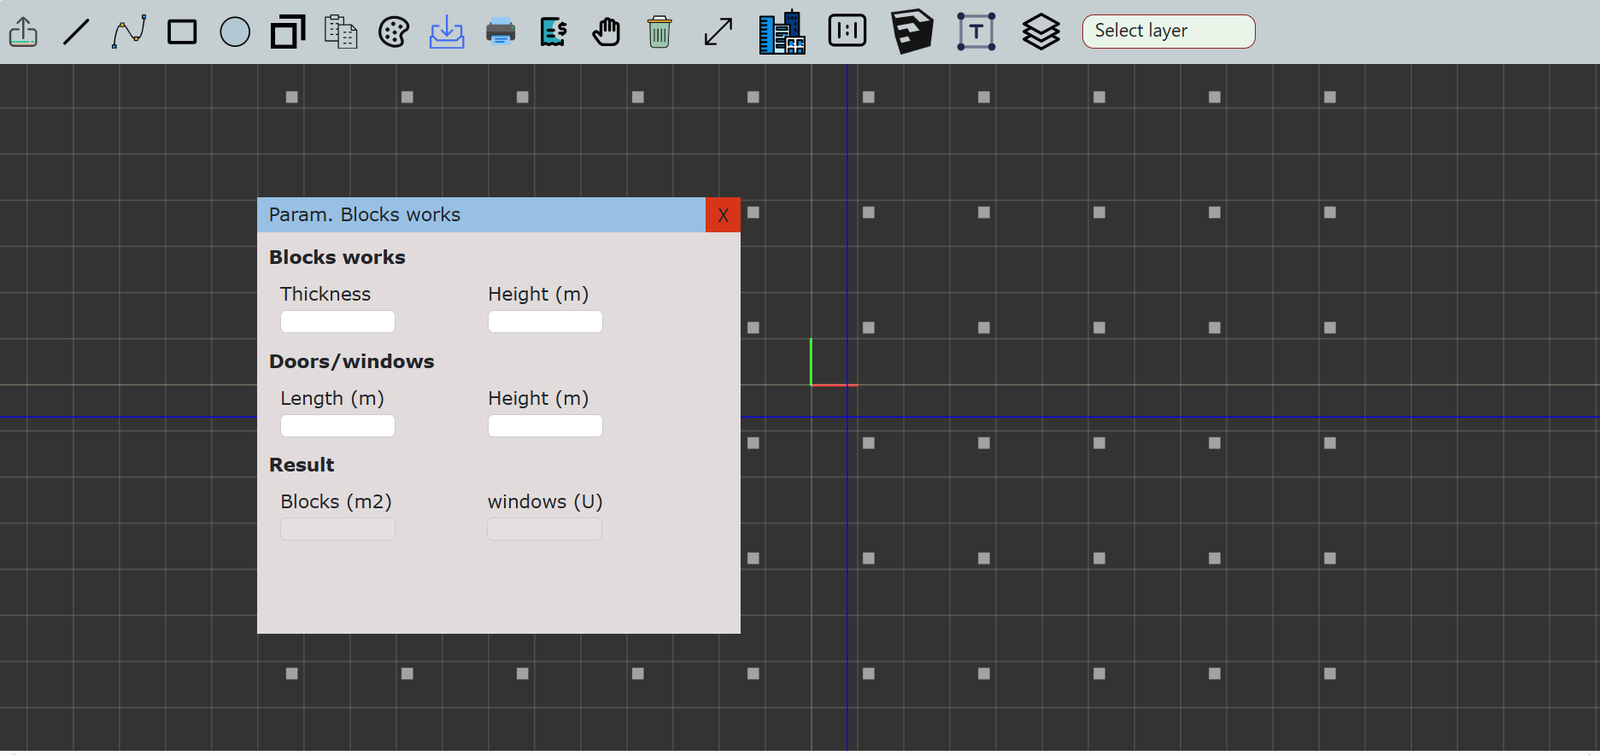The height and width of the screenshot is (755, 1600).
Task: Open the stacked layers icon
Action: [1041, 32]
